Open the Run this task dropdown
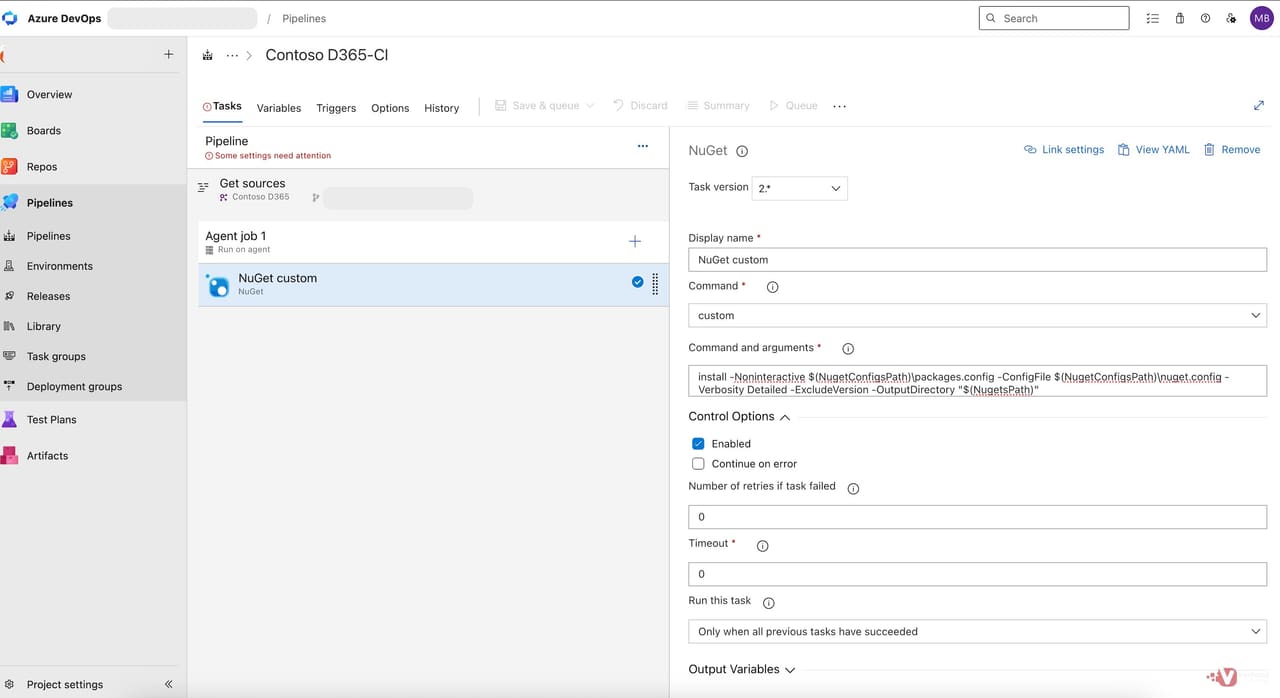The width and height of the screenshot is (1280, 698). 977,631
